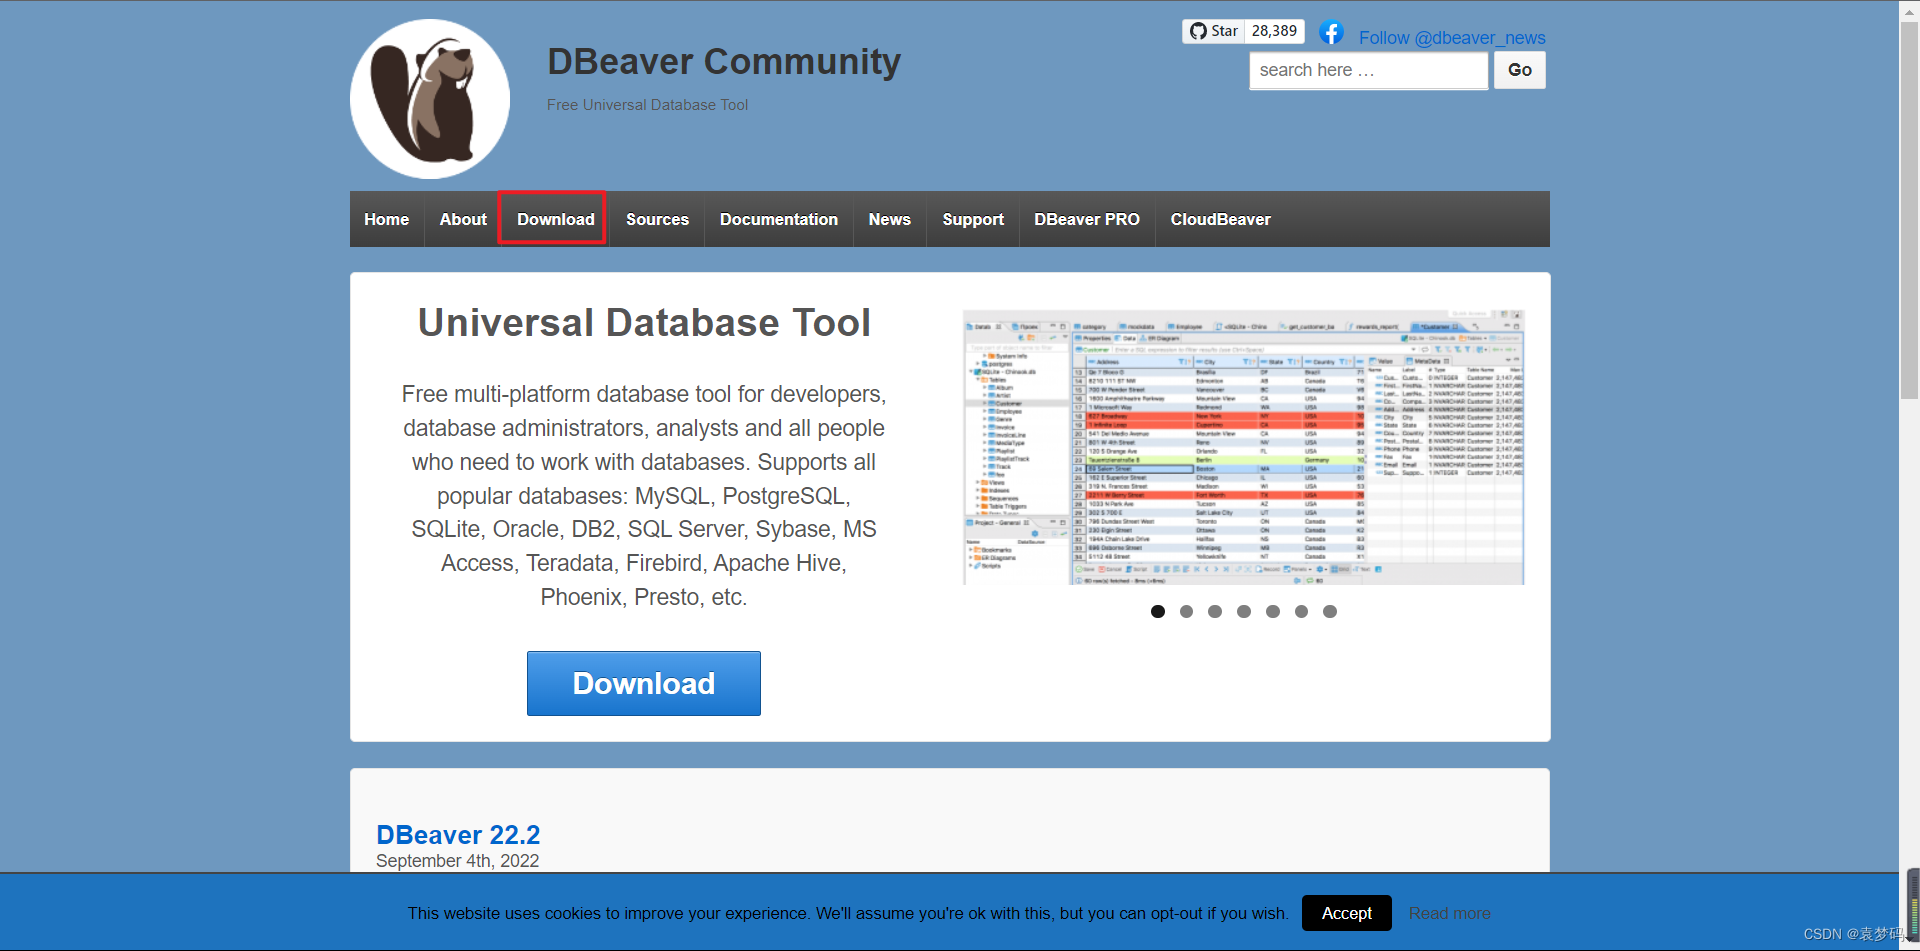Select the seventh carousel dot
Viewport: 1920px width, 951px height.
coord(1330,611)
